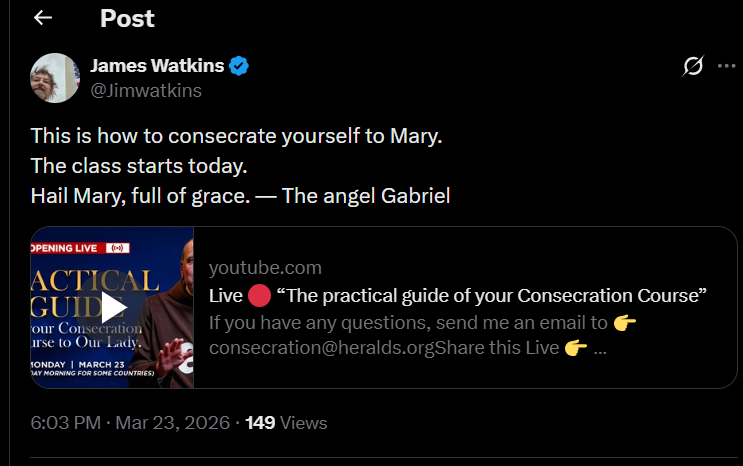Click the 'Post' page heading

tap(127, 18)
